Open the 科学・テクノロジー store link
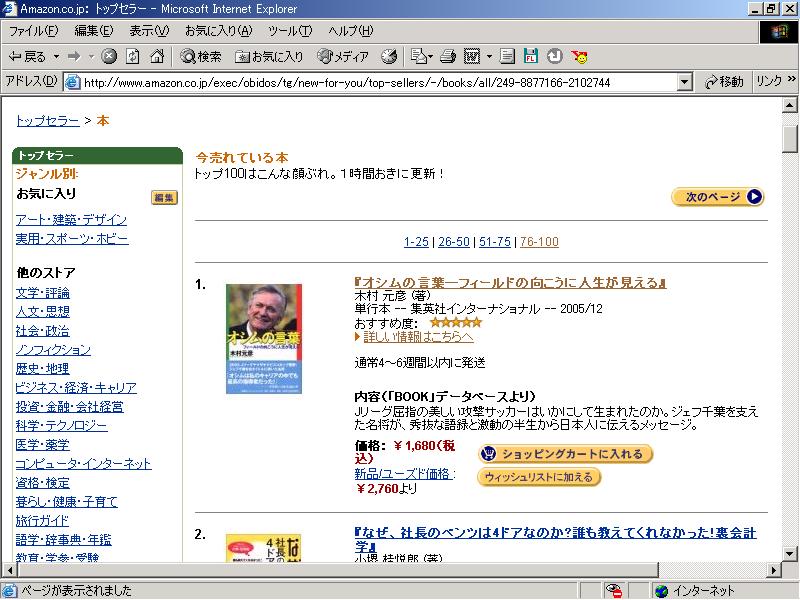Screen dimensions: 800x600 point(61,426)
